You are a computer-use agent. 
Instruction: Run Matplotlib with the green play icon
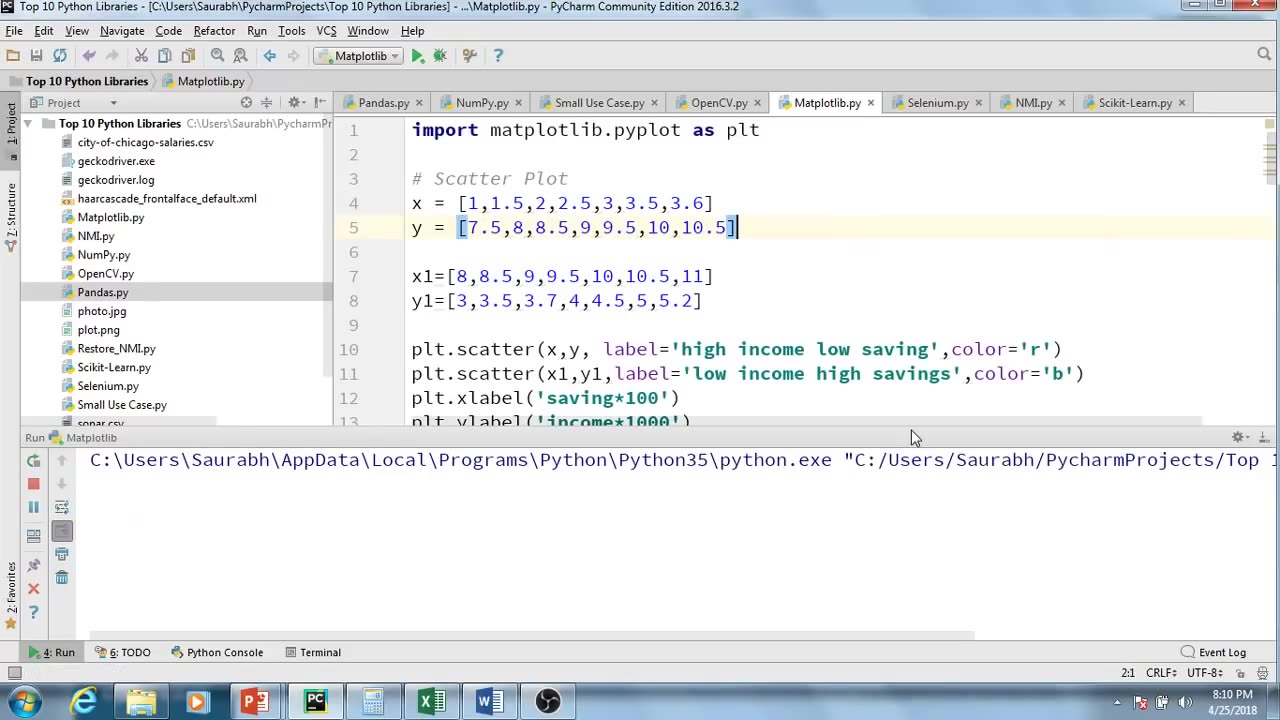[x=417, y=56]
